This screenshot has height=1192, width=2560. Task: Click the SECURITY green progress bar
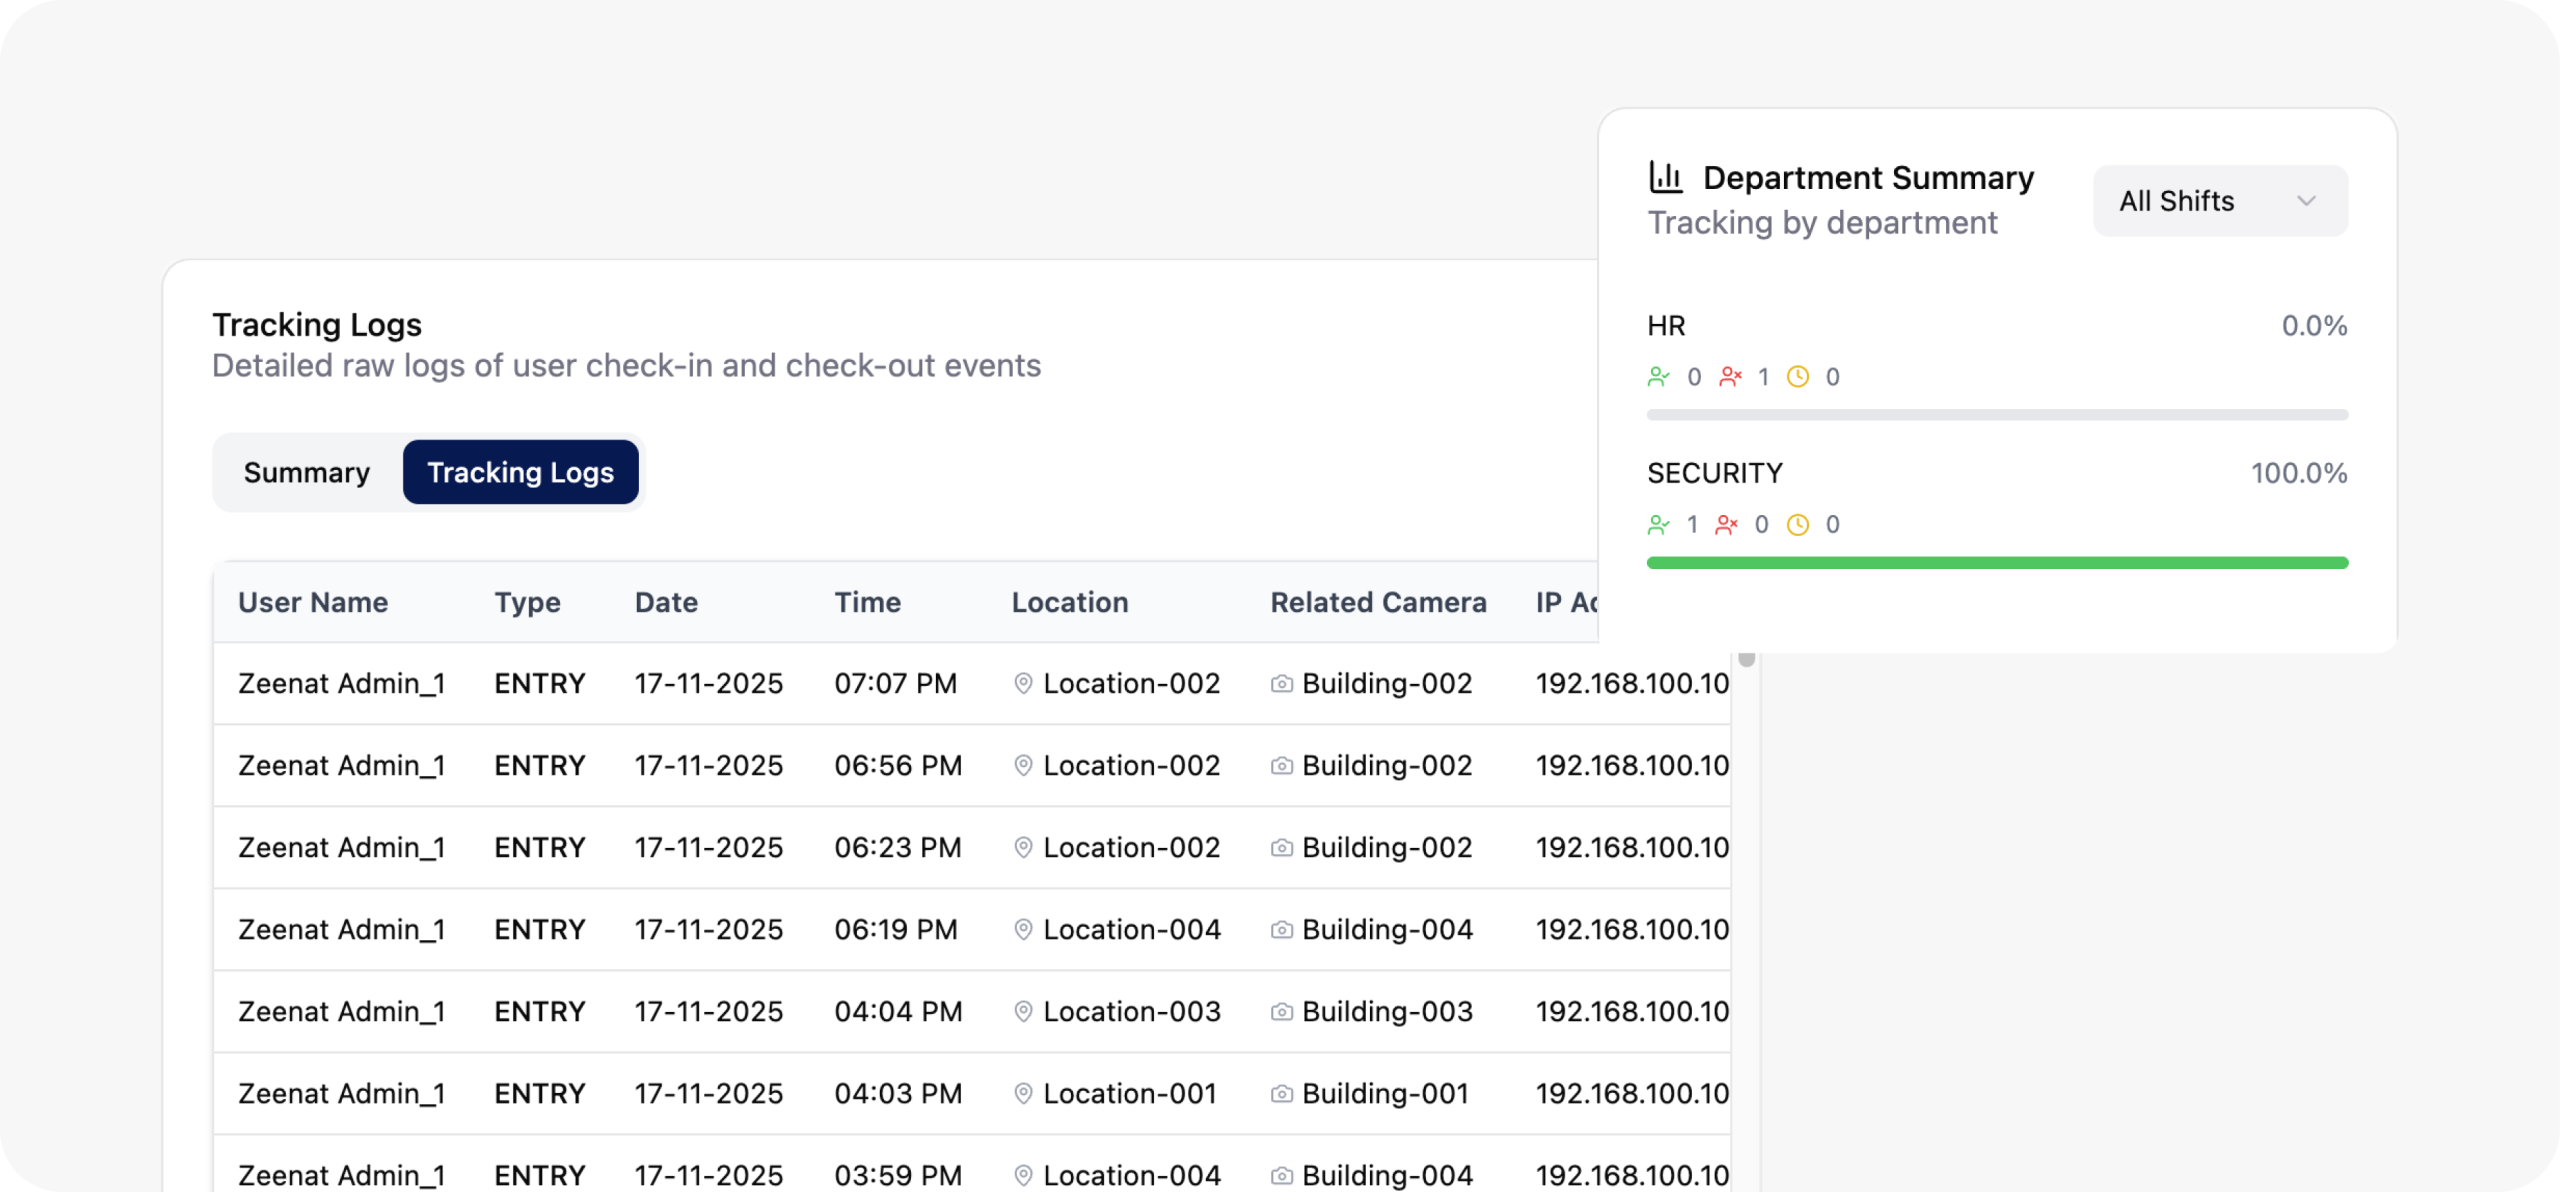(1997, 563)
